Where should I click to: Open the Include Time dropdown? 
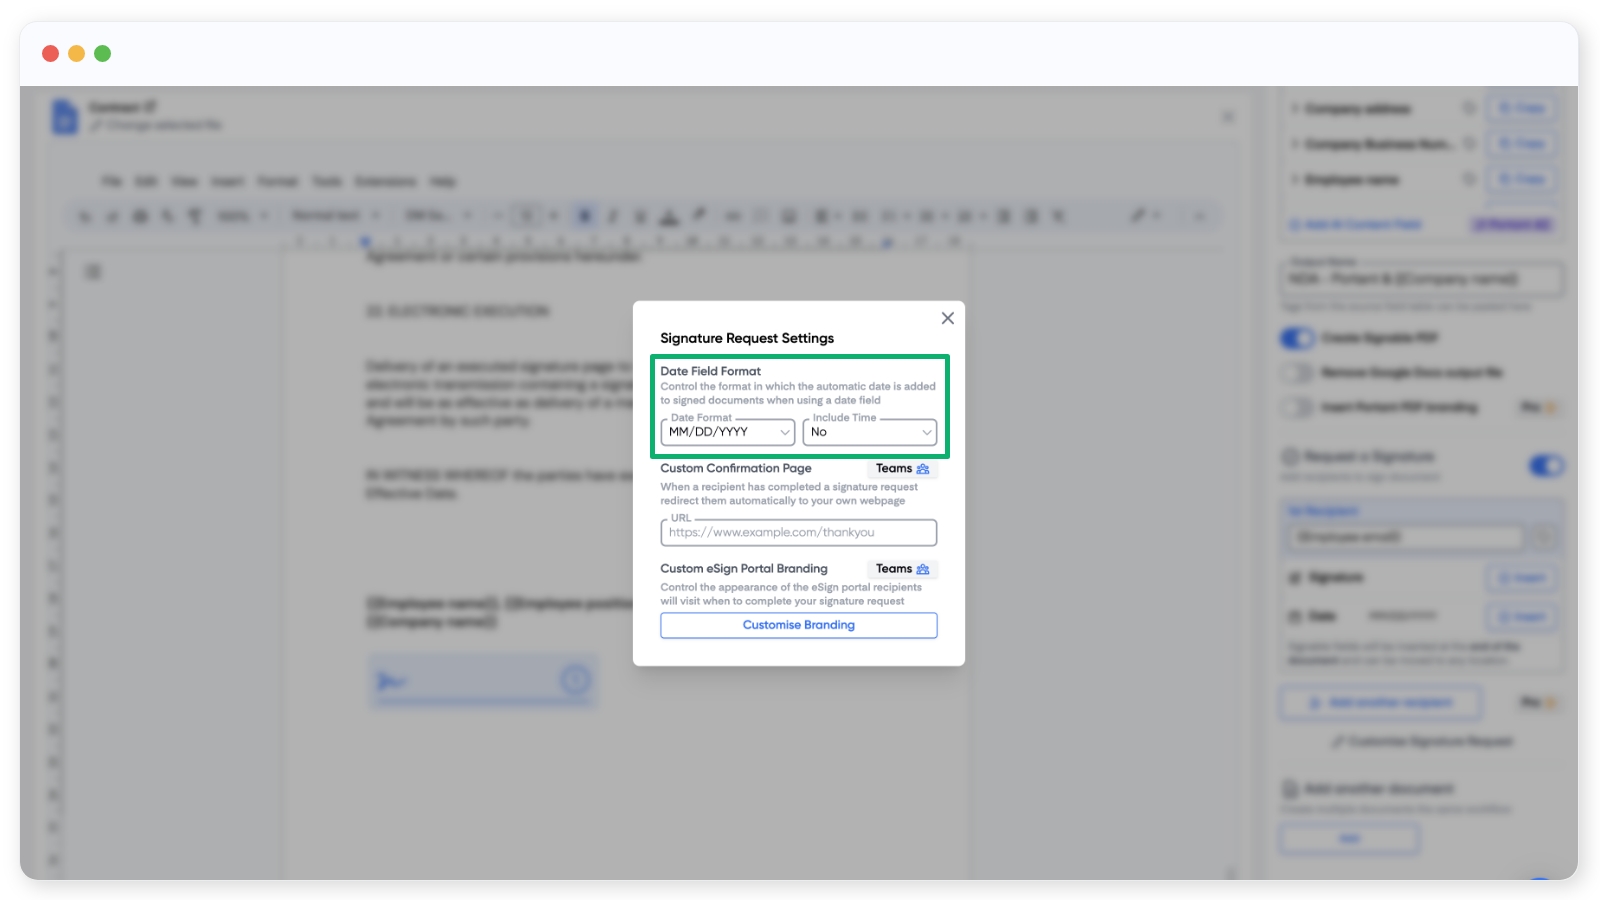click(869, 432)
